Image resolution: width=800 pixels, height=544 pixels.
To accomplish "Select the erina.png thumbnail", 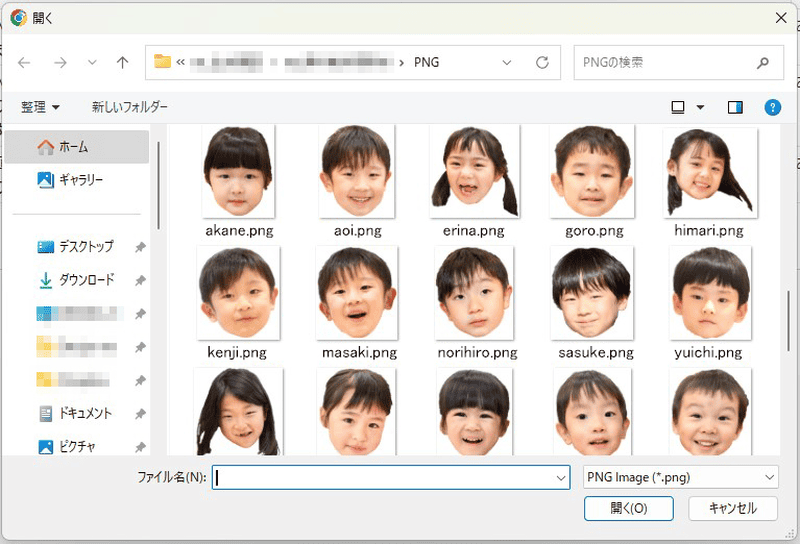I will (474, 171).
